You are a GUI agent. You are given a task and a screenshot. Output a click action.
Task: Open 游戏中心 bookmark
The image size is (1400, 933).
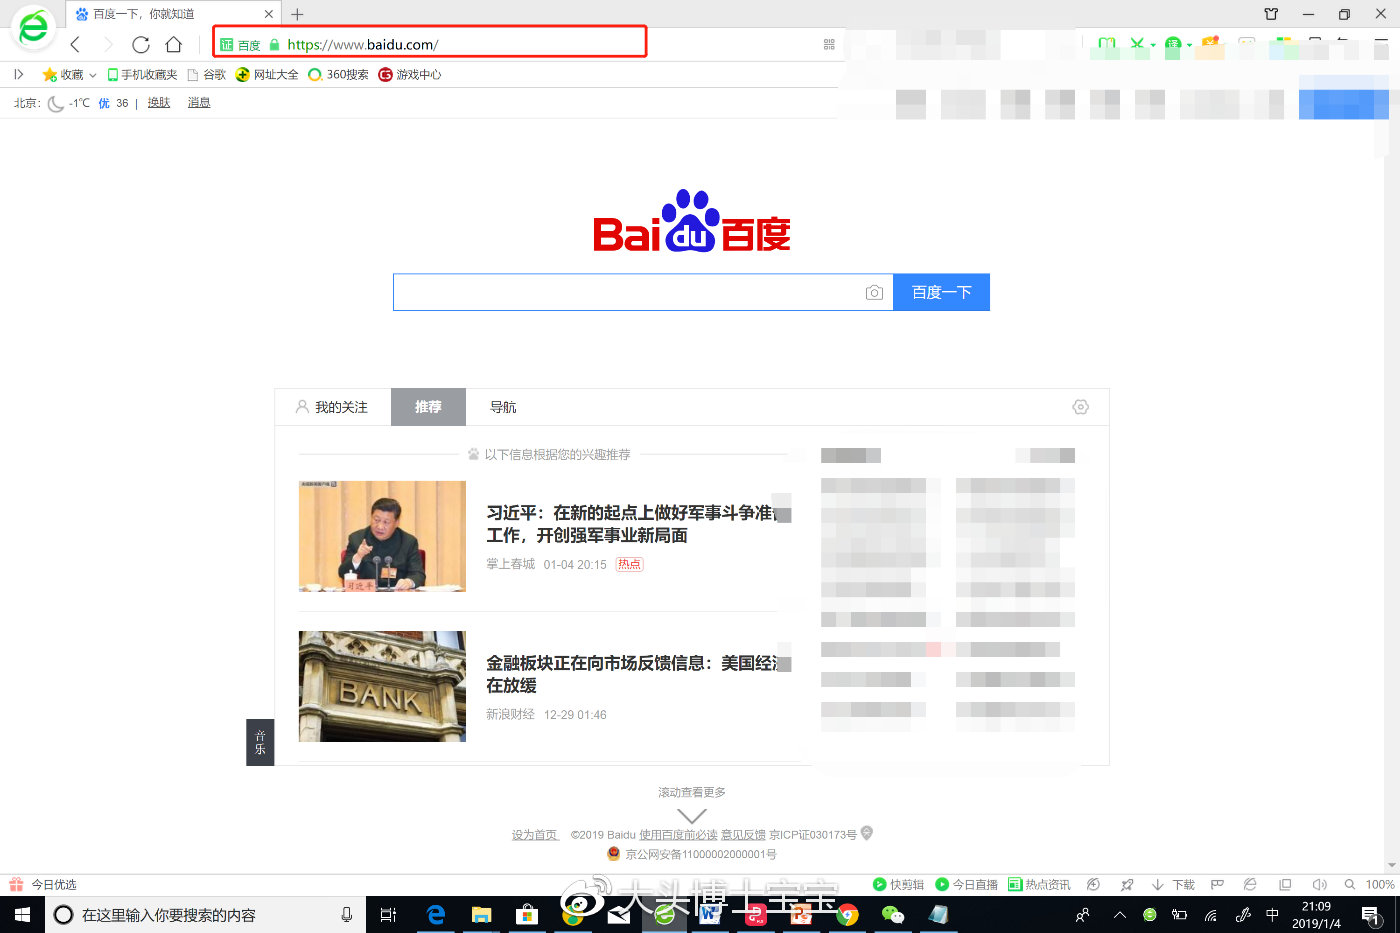(410, 74)
